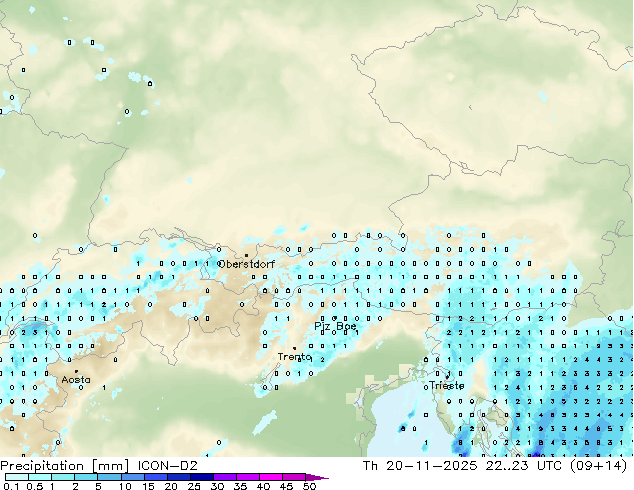The height and width of the screenshot is (490, 634).
Task: Select the legend swatch between 1 and 2
Action: pos(63,477)
